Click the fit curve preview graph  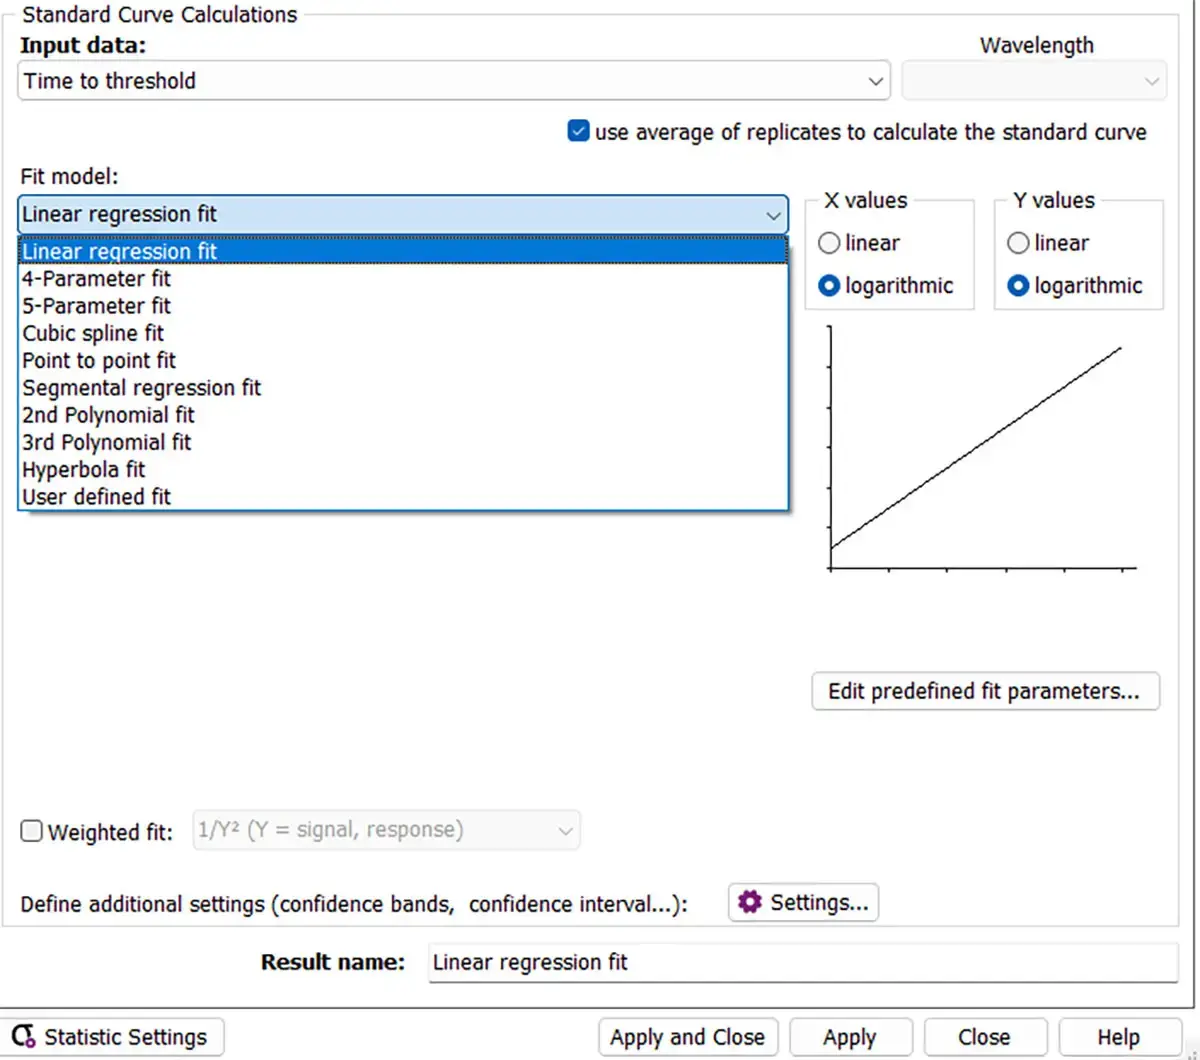(982, 450)
